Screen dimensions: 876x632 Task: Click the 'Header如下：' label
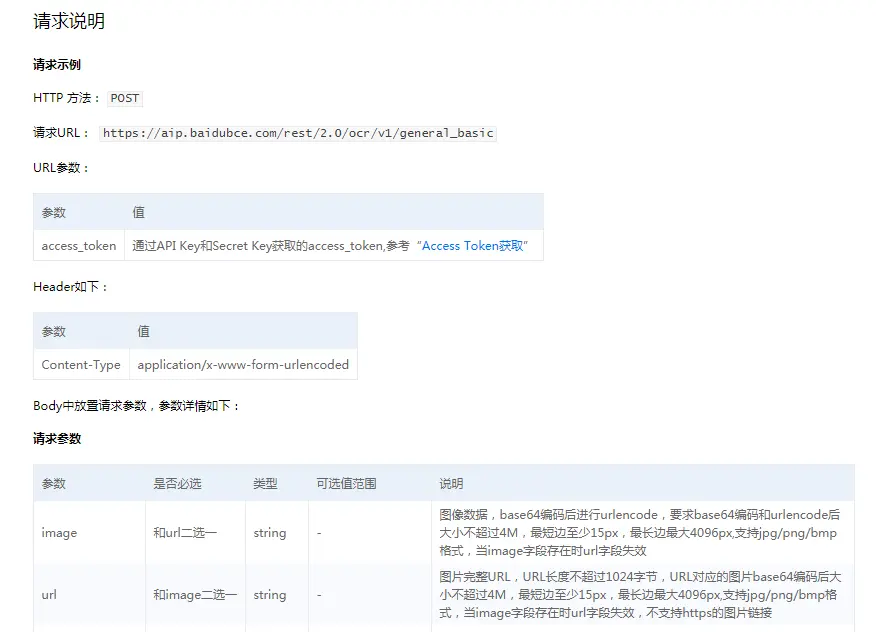pyautogui.click(x=70, y=287)
